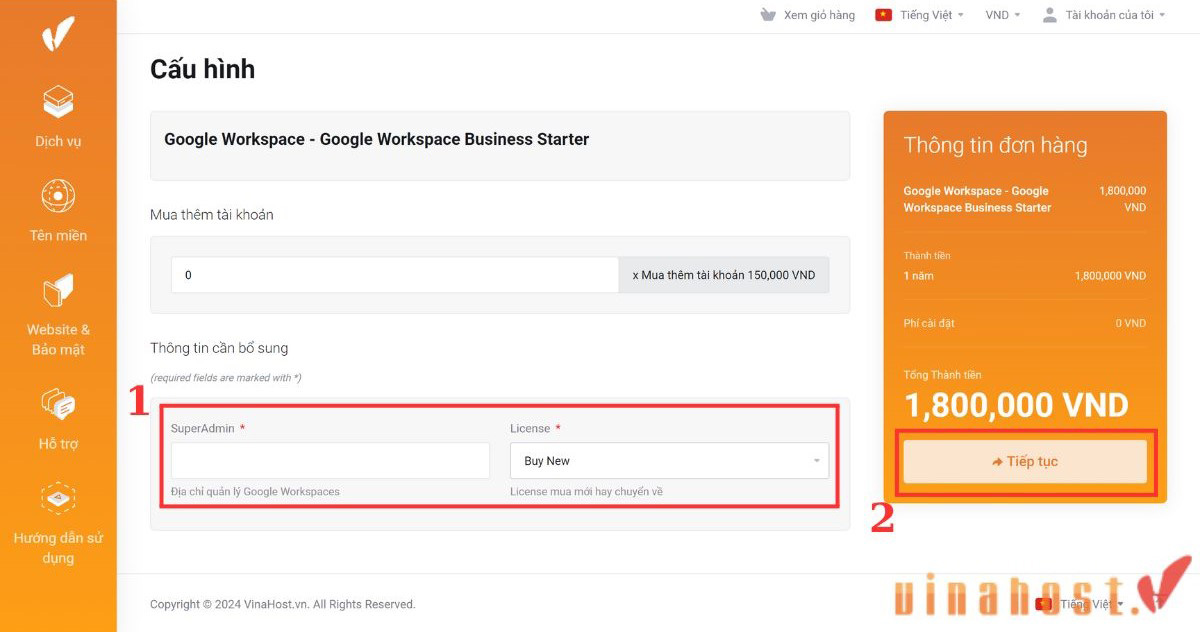
Task: Click the 1,800,000 VND total amount
Action: tap(1016, 405)
